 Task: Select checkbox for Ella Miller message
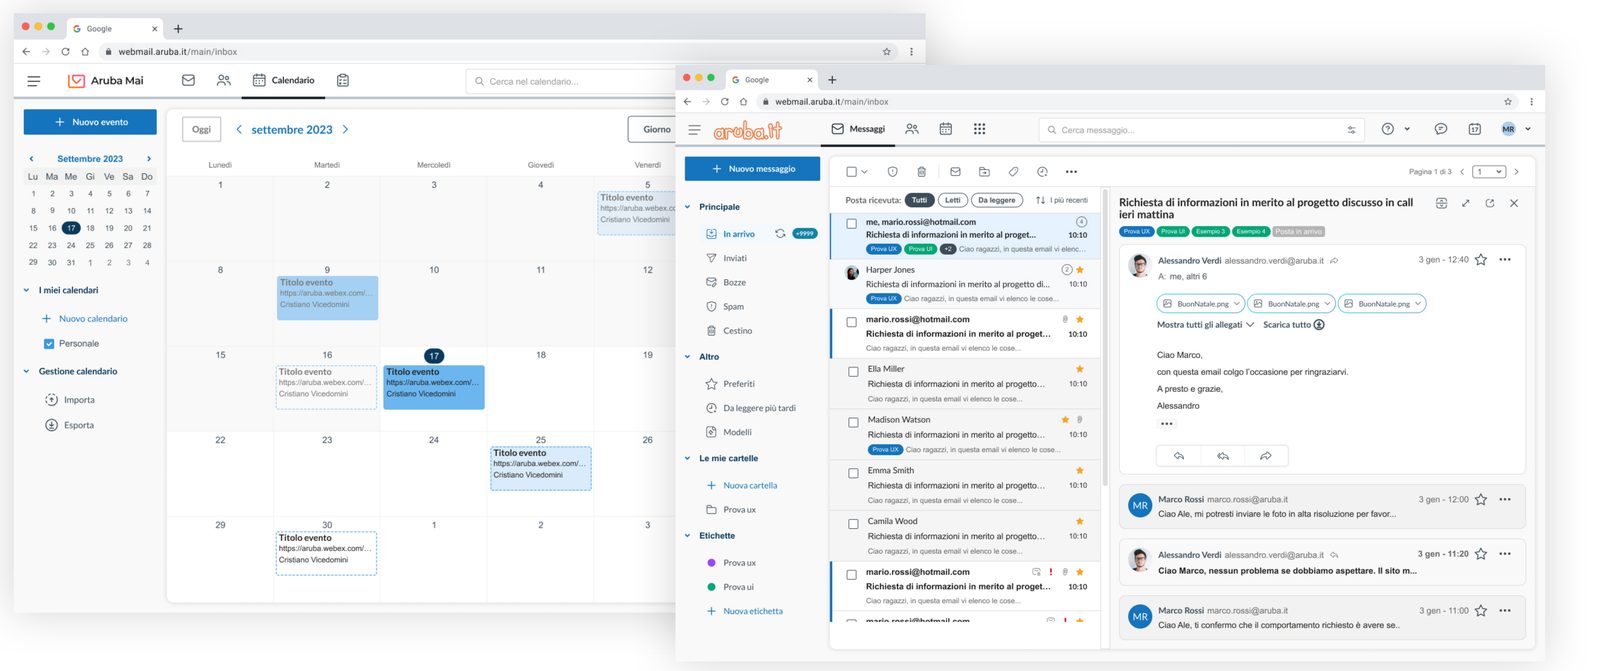[853, 372]
